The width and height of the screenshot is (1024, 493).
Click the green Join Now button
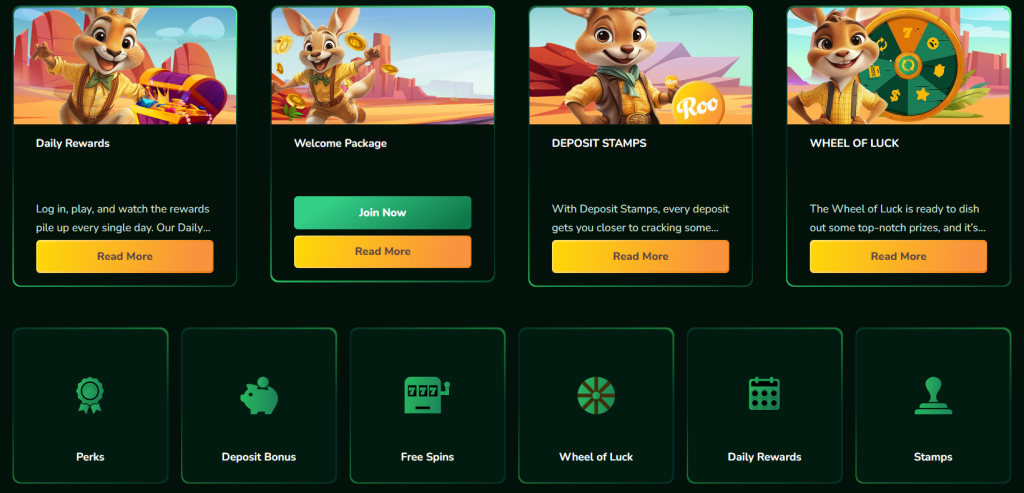[x=382, y=212]
